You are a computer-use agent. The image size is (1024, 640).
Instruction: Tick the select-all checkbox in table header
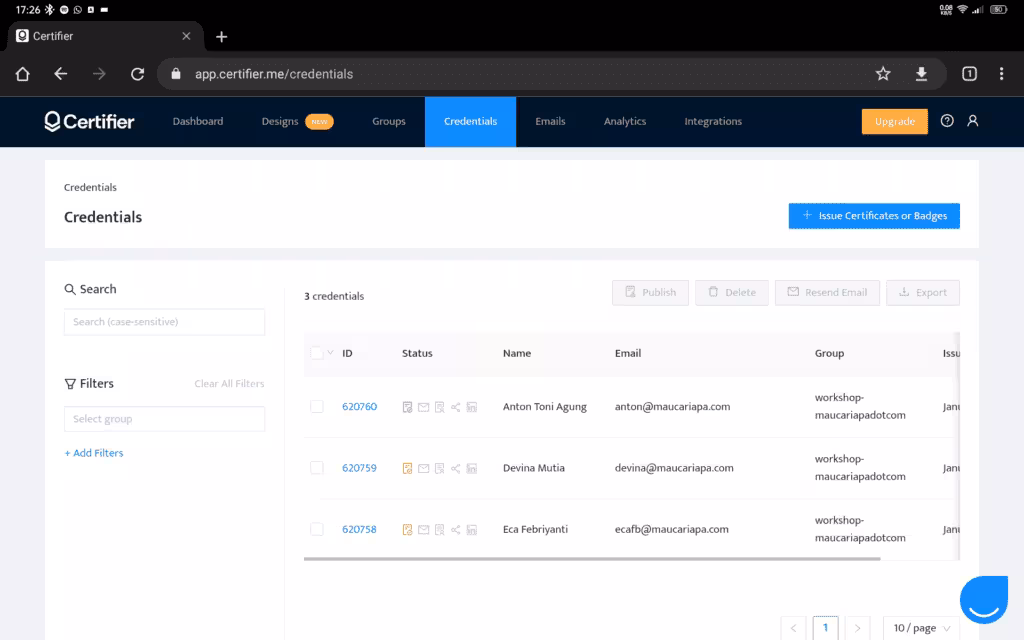[x=317, y=353]
